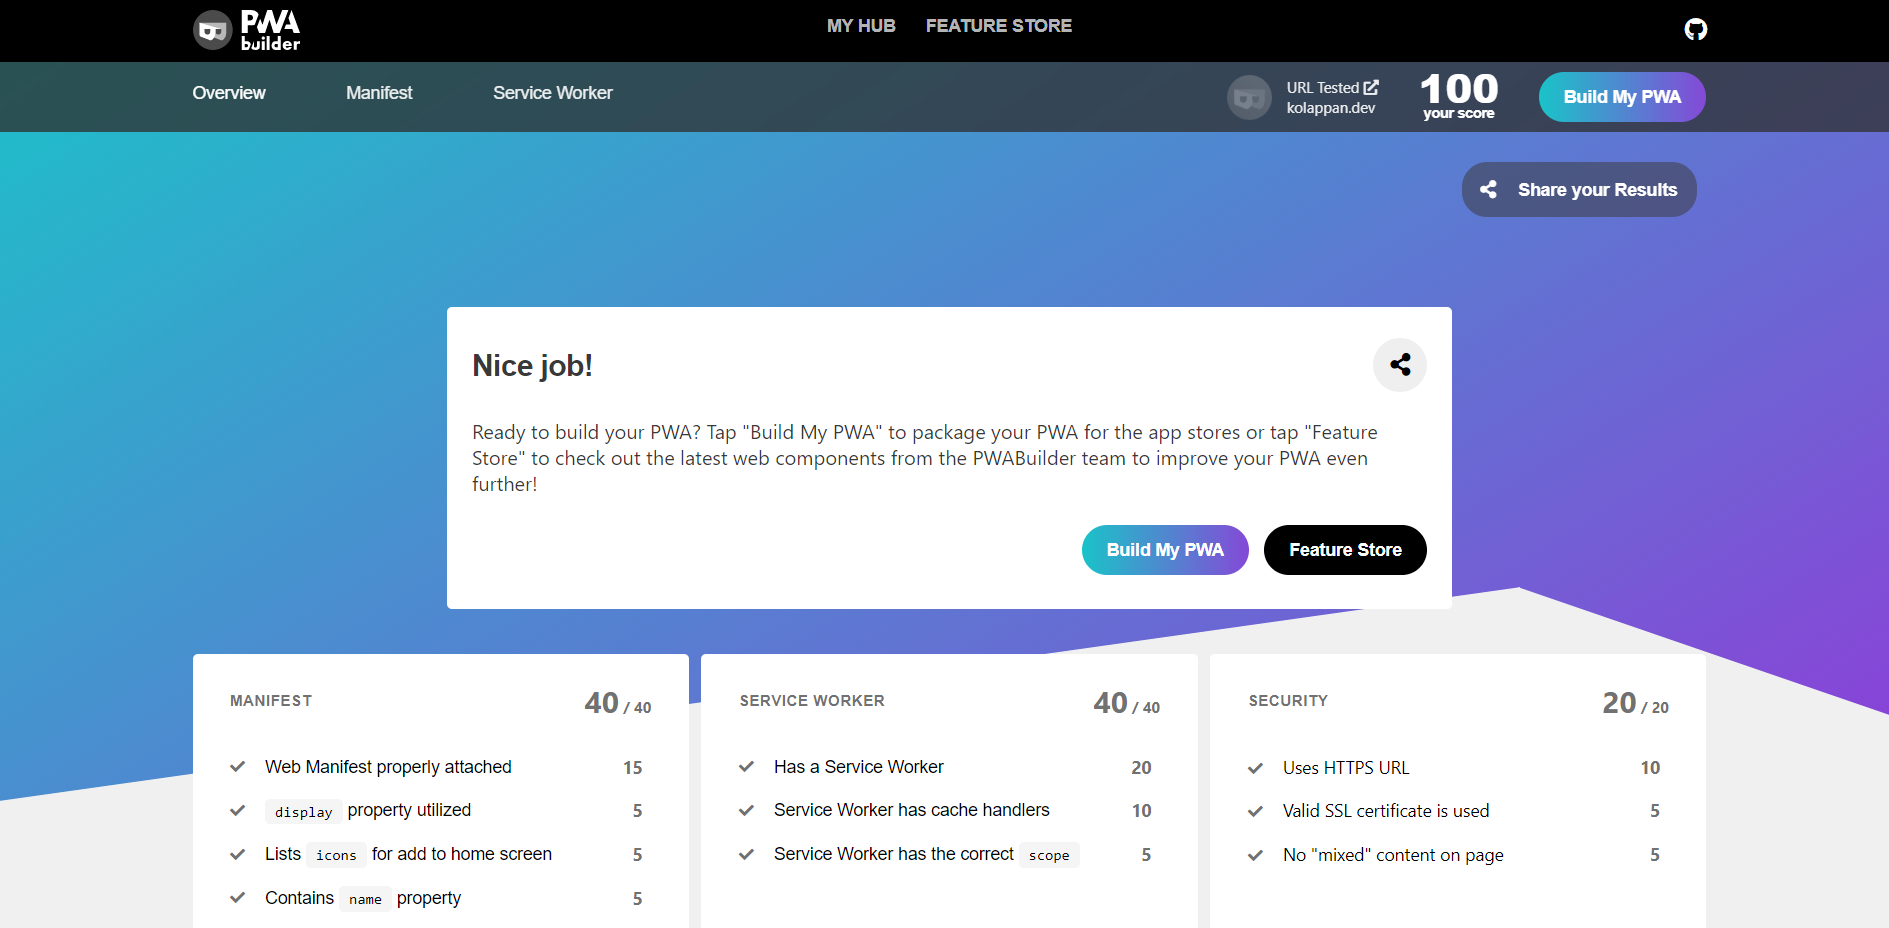The height and width of the screenshot is (928, 1889).
Task: Click the kolappan.dev text
Action: (x=1331, y=108)
